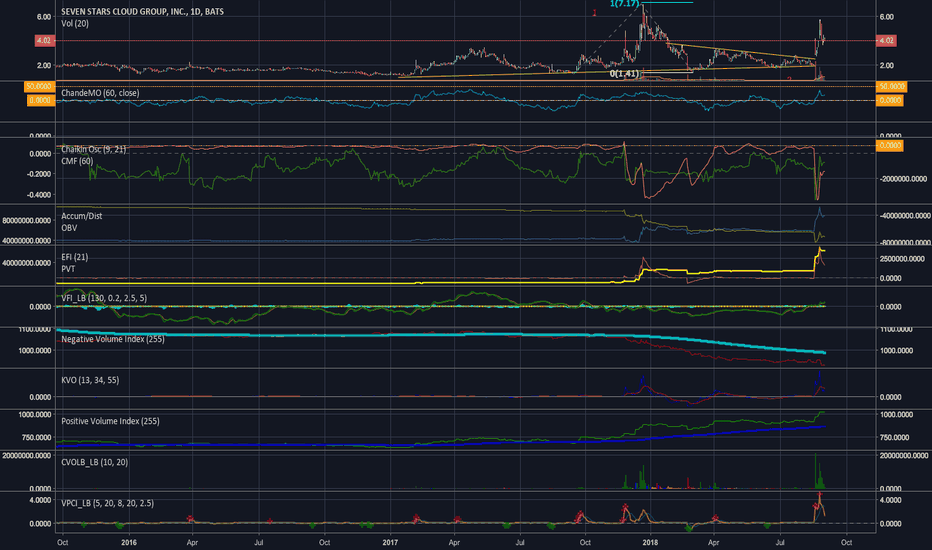Select the EFI (21) indicator label

[75, 257]
